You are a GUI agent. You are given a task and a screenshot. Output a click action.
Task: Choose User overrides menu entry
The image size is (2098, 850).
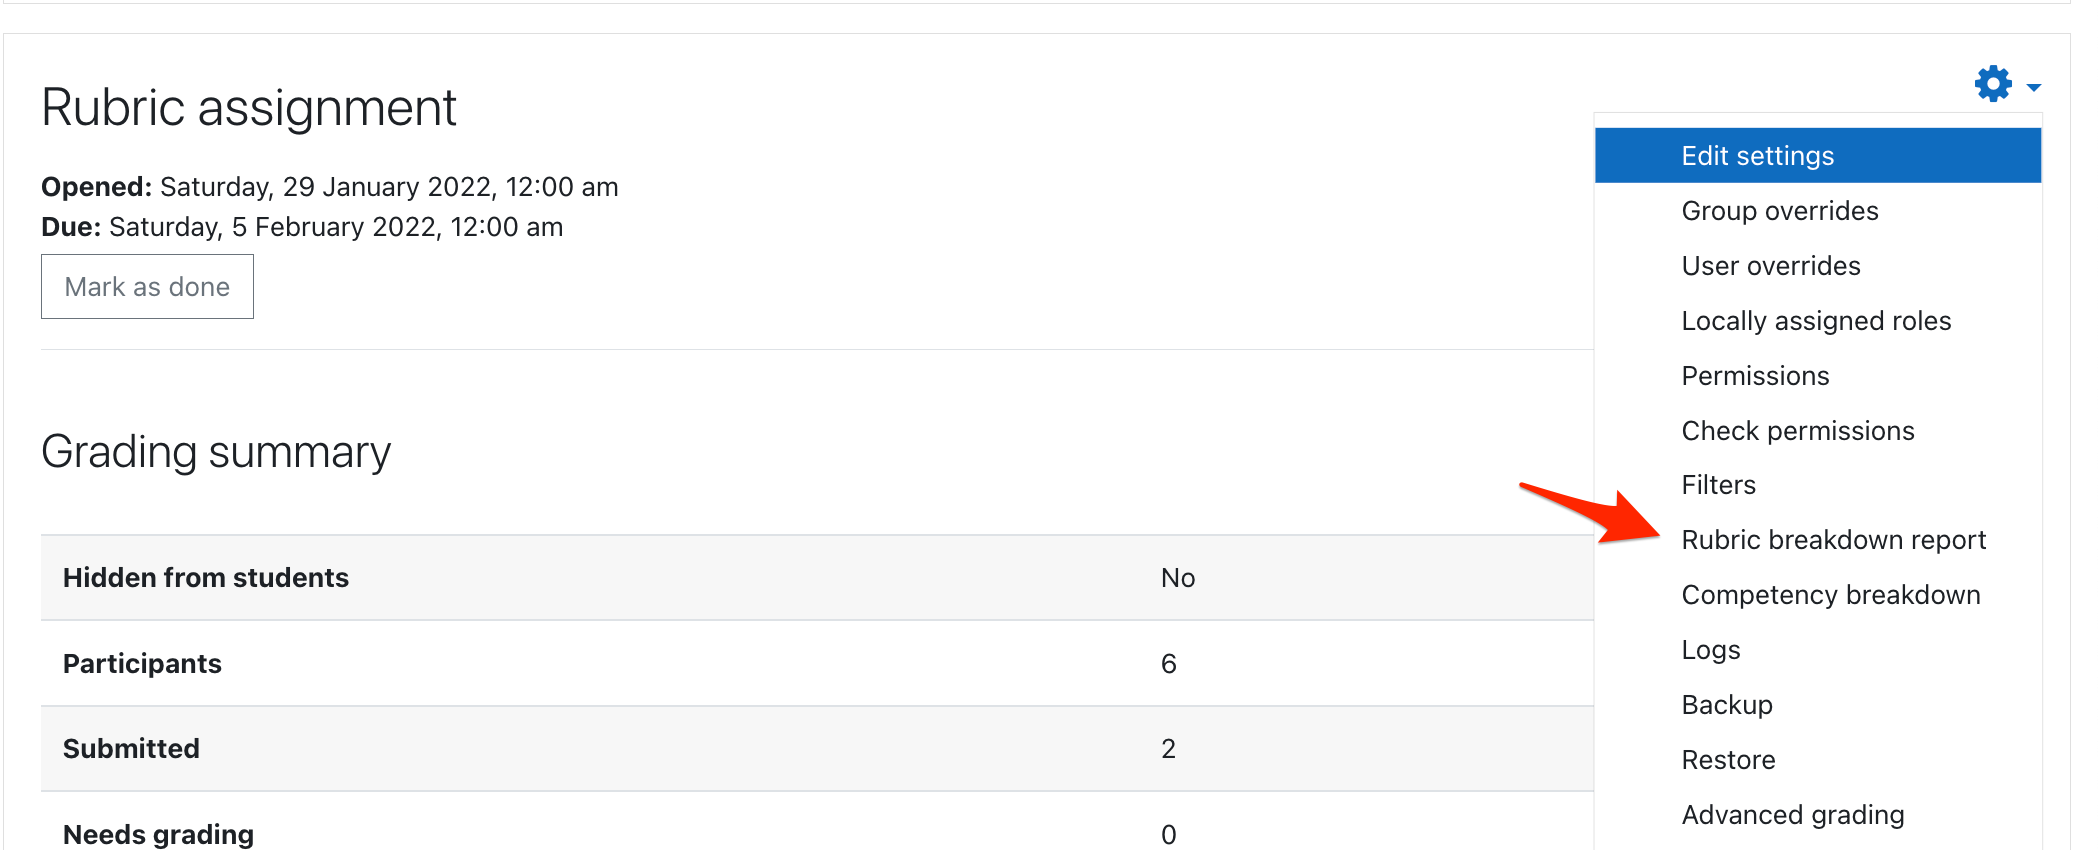tap(1770, 266)
